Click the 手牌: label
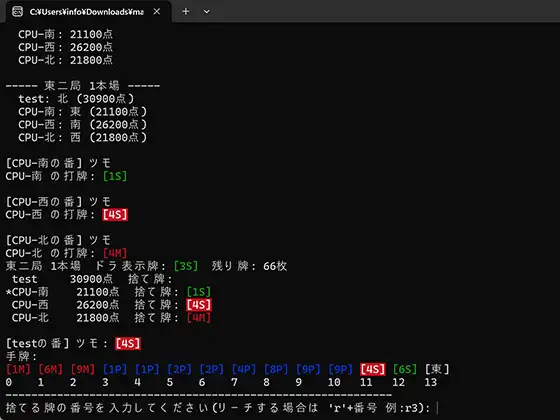Image resolution: width=560 pixels, height=420 pixels. 21,356
